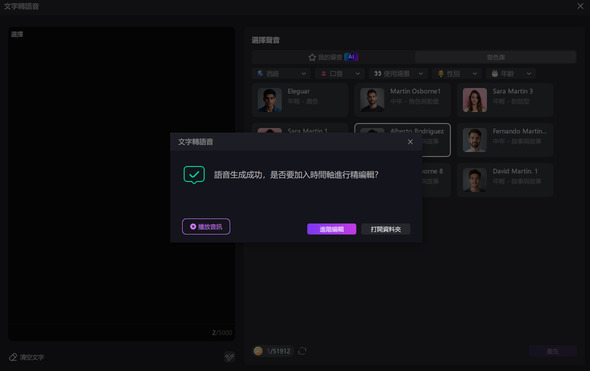590x371 pixels.
Task: Expand the 使用場景 usage scenario dropdown
Action: [398, 74]
